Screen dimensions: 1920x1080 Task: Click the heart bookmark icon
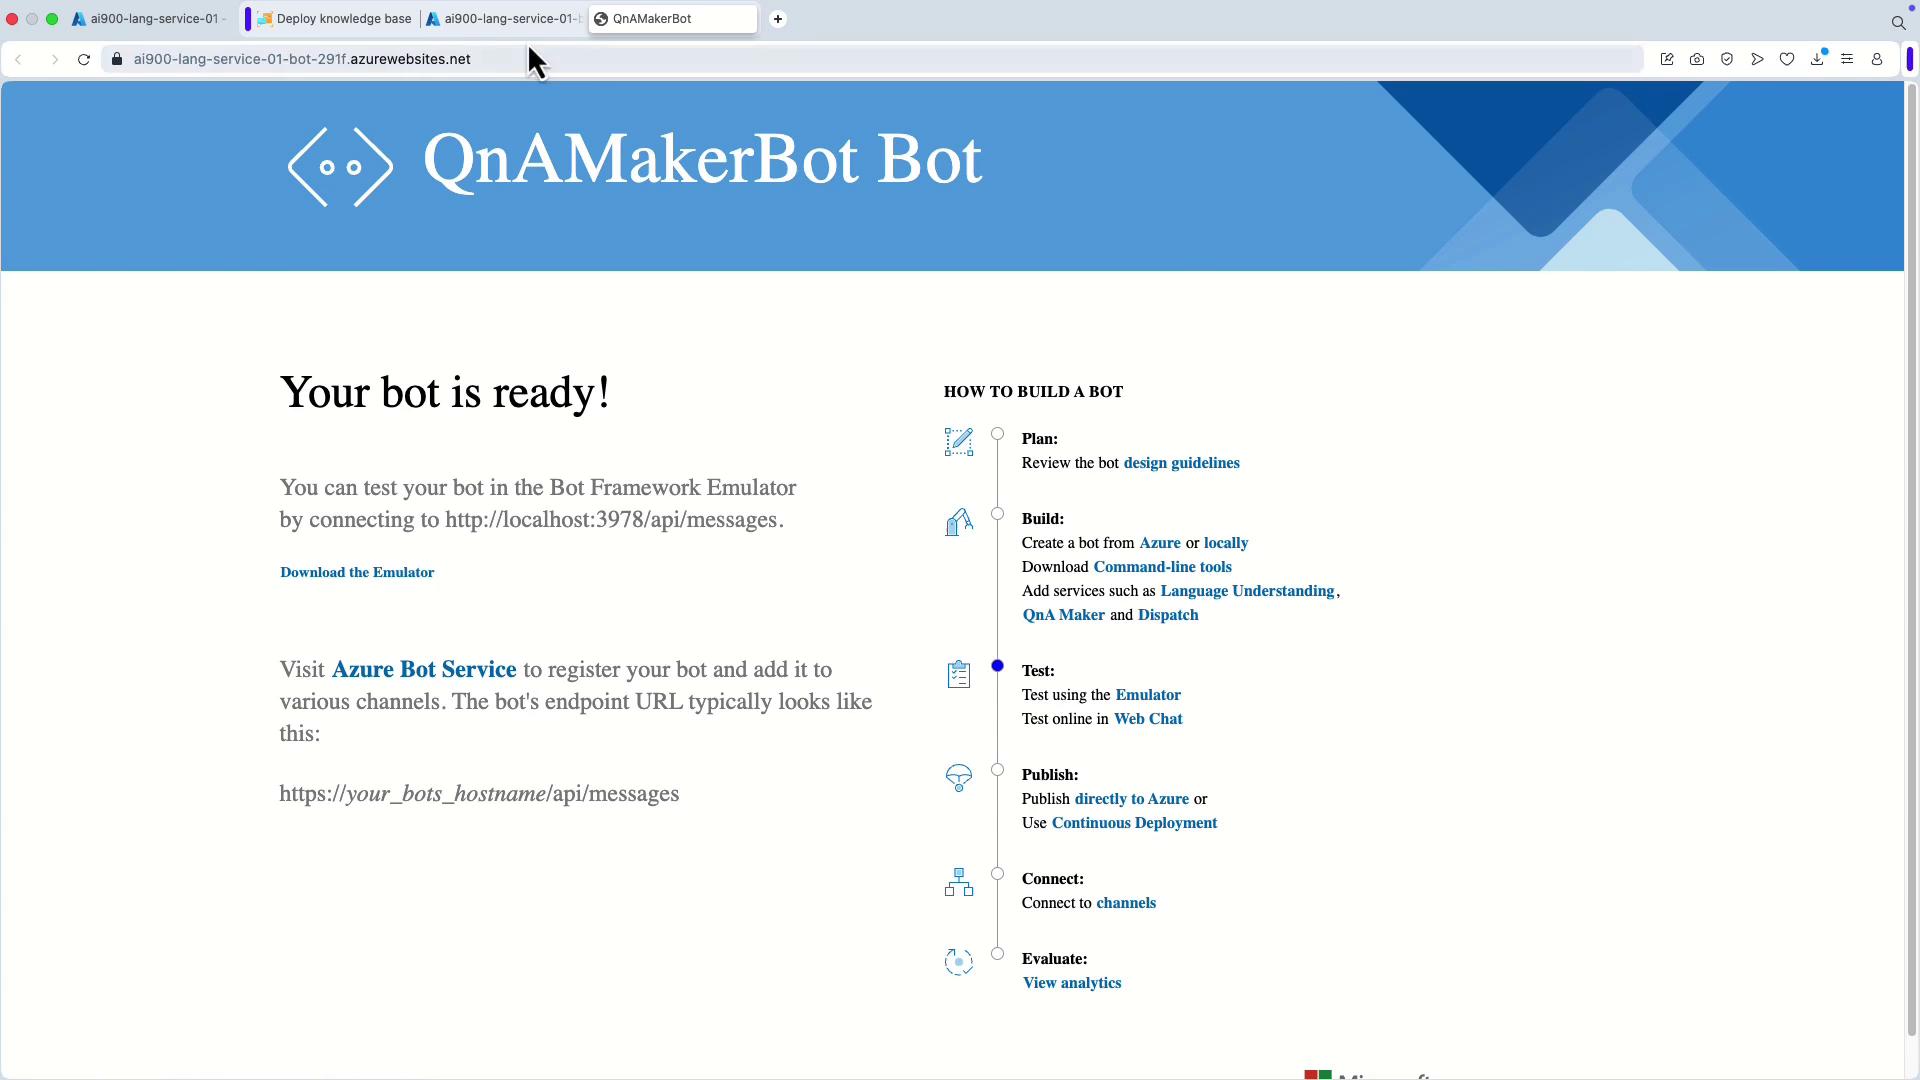pyautogui.click(x=1787, y=59)
